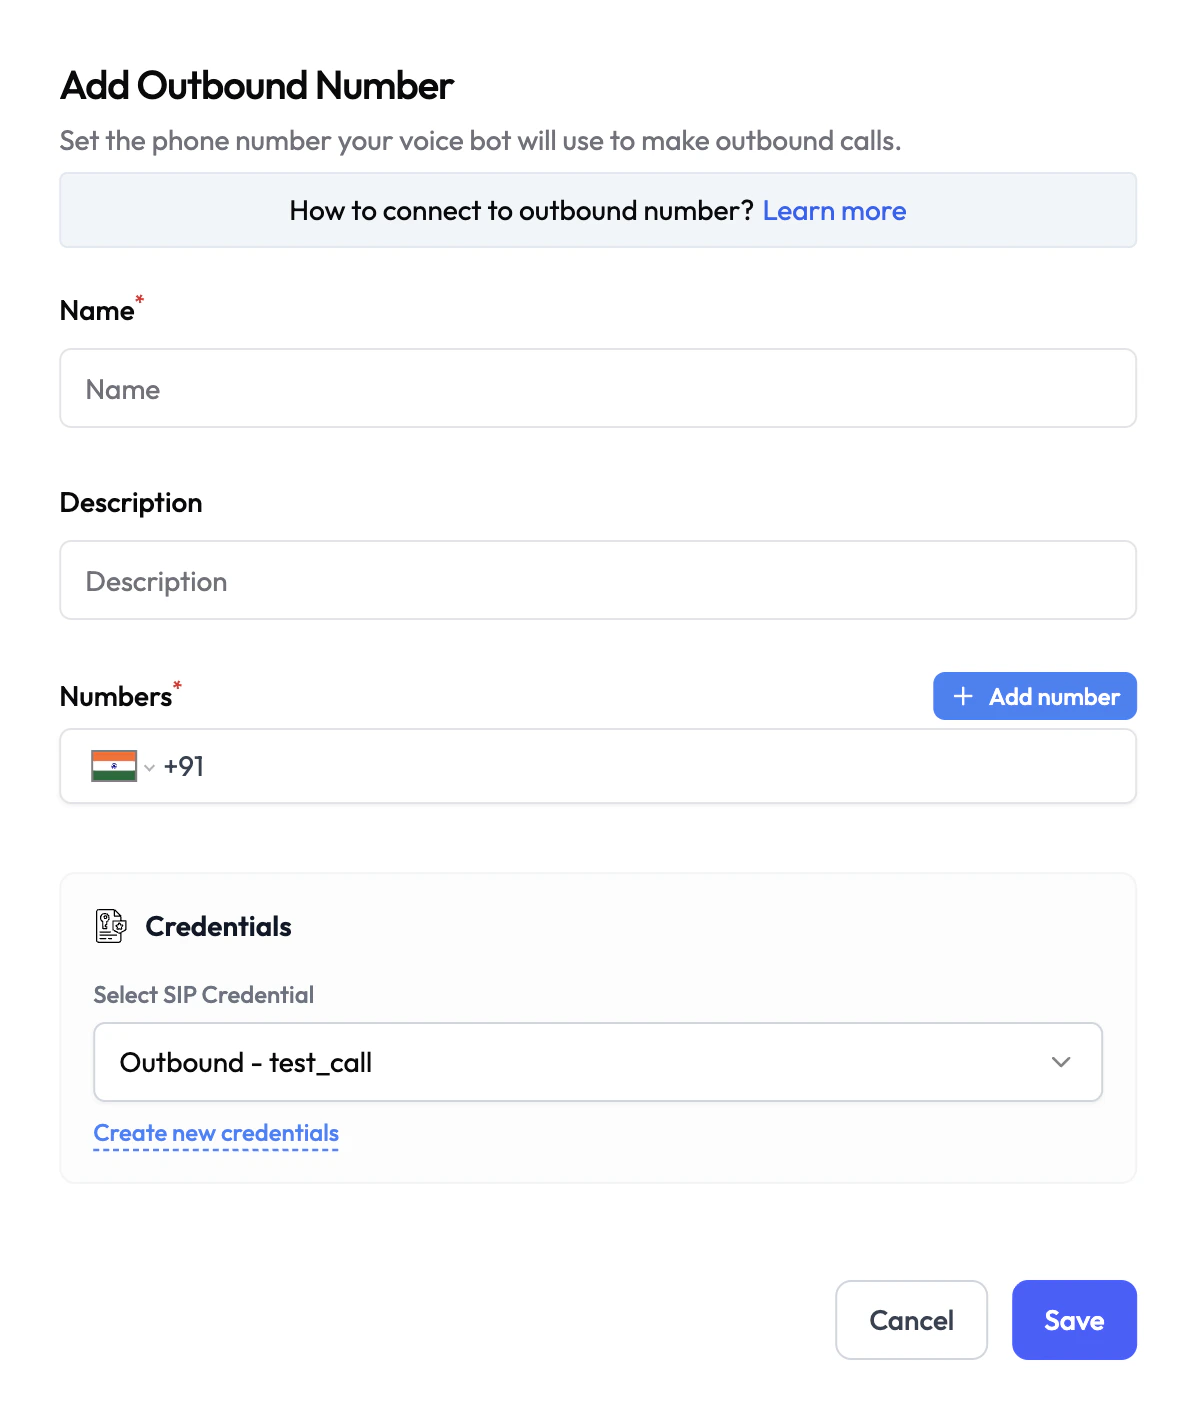
Task: Click the Add Outbound Number heading
Action: click(x=257, y=86)
